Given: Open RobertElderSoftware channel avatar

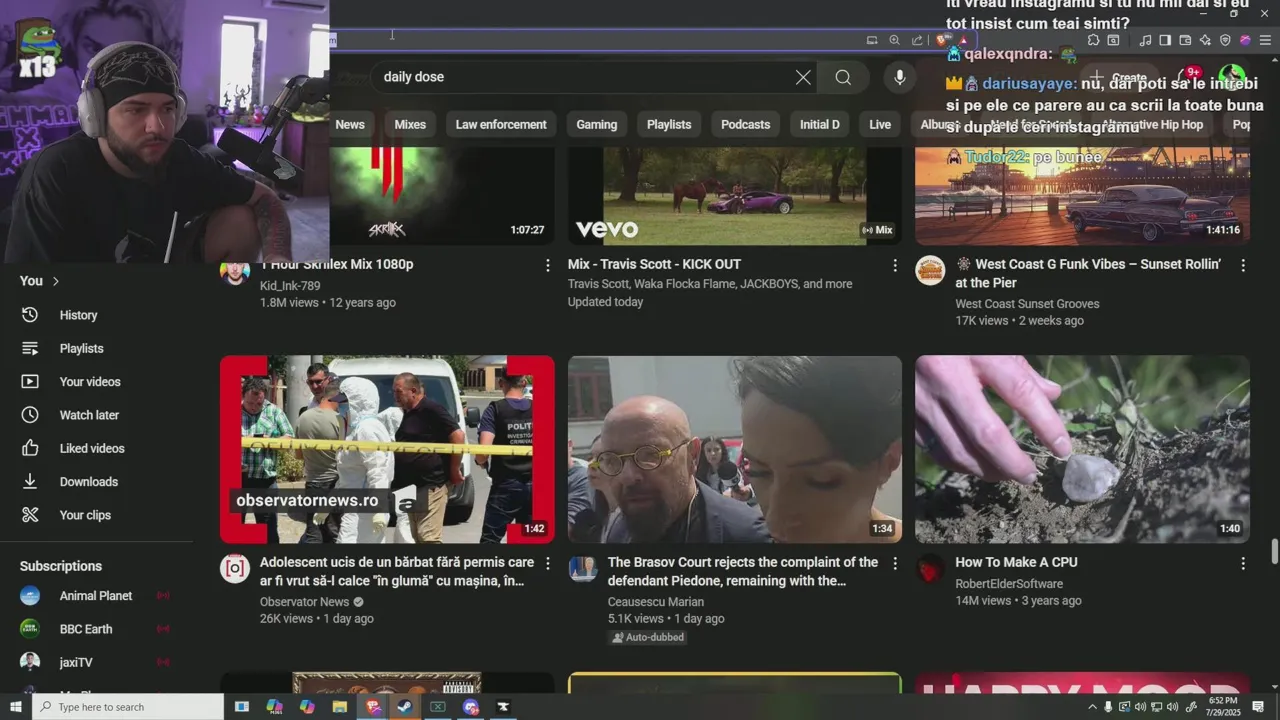Looking at the screenshot, I should coord(930,569).
